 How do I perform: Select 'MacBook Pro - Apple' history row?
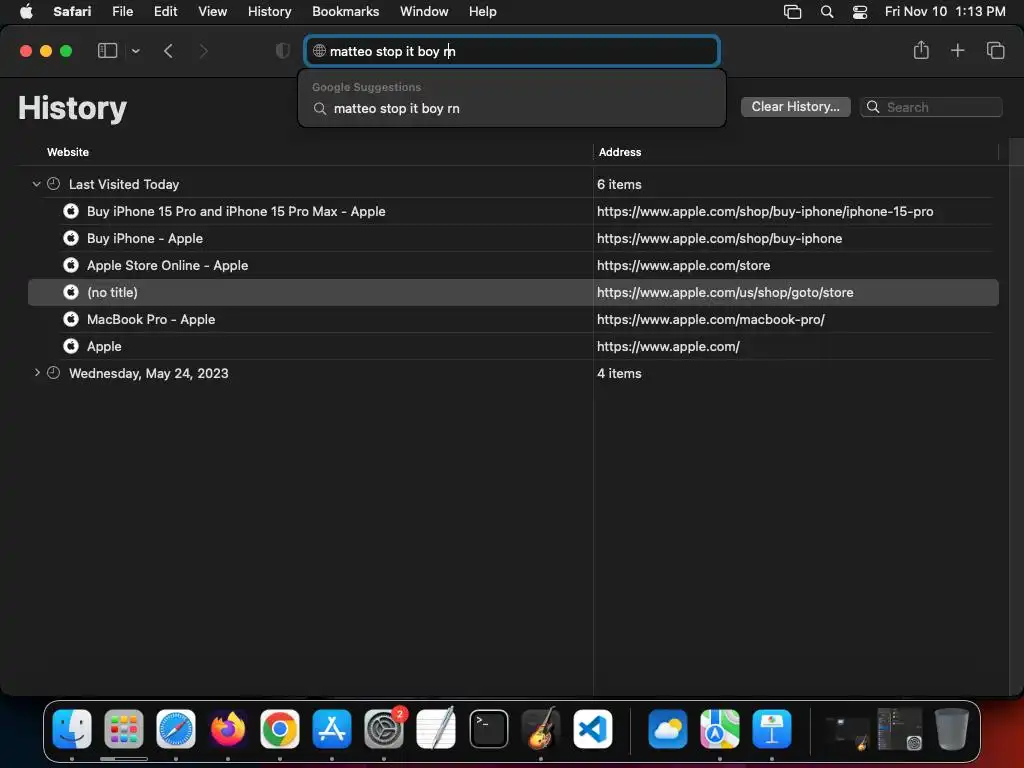(513, 319)
